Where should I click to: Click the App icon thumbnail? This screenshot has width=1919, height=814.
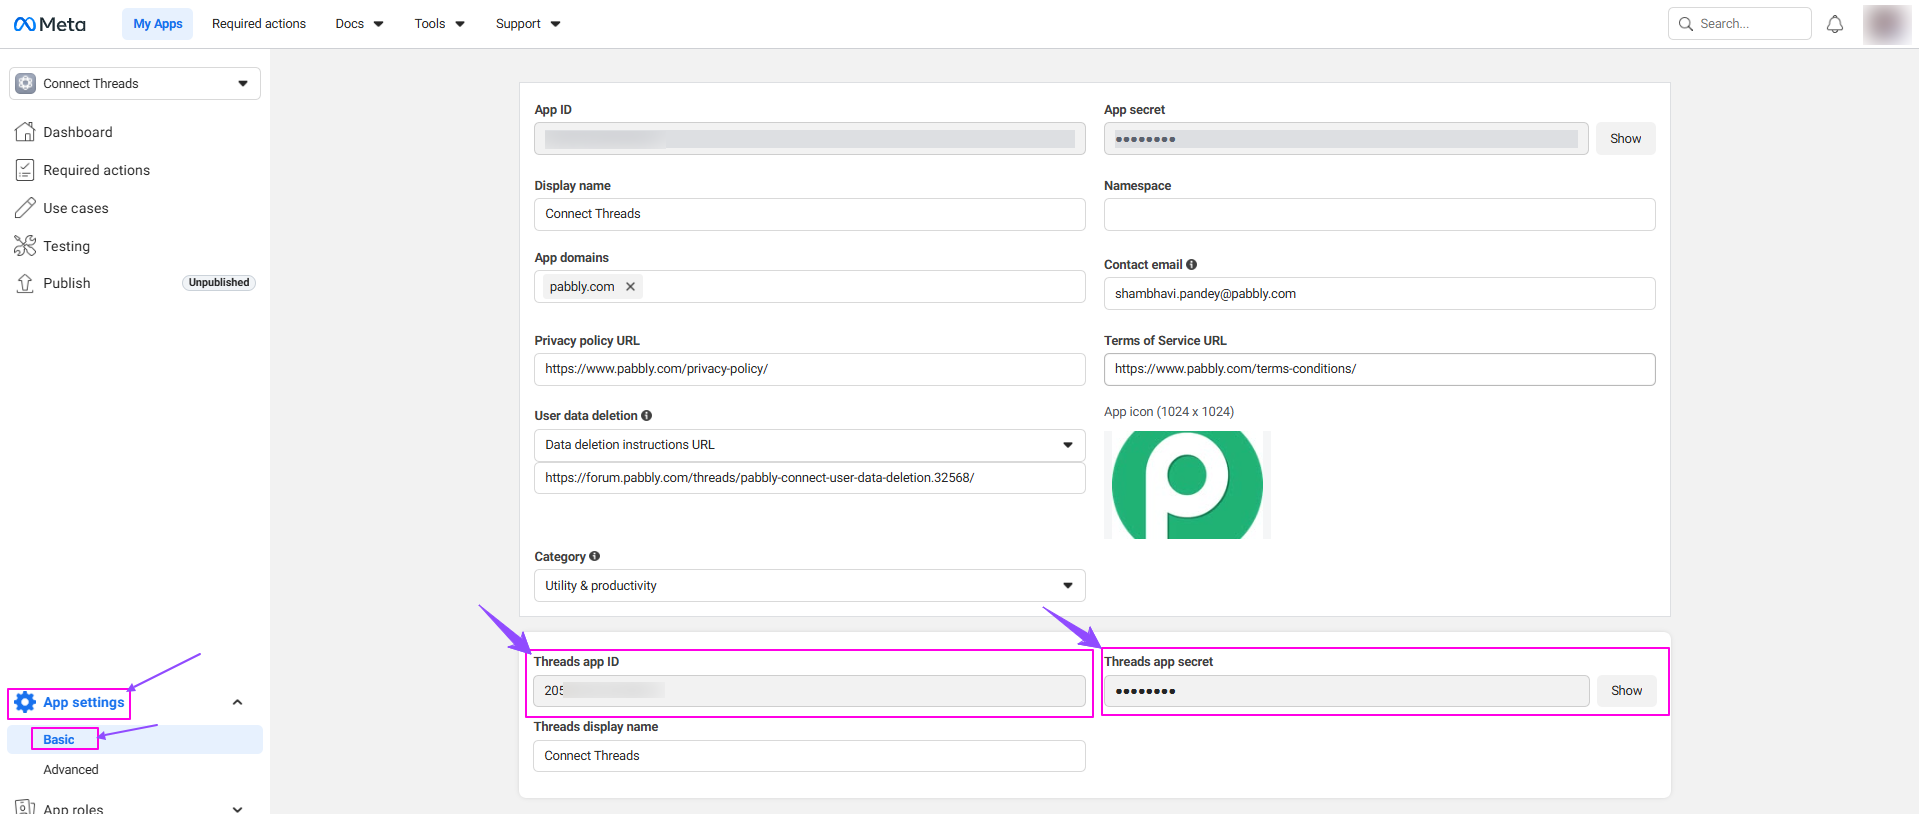pos(1187,485)
